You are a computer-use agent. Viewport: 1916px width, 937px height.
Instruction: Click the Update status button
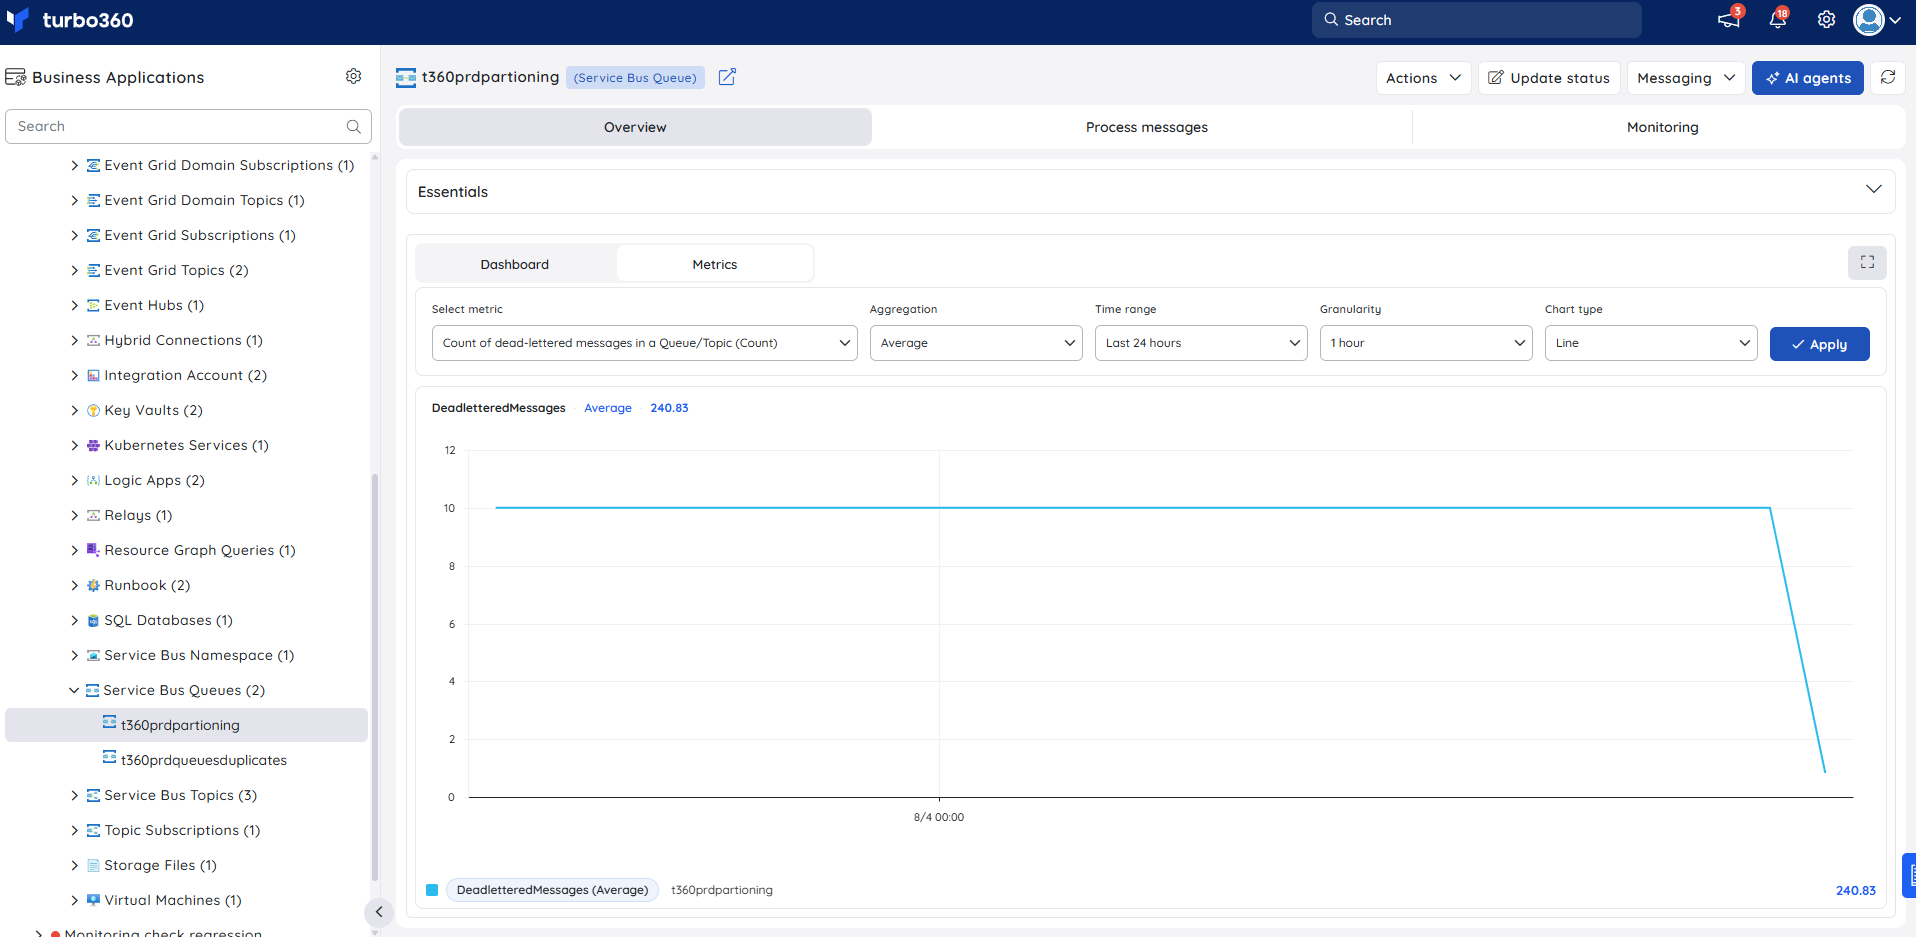pyautogui.click(x=1549, y=78)
